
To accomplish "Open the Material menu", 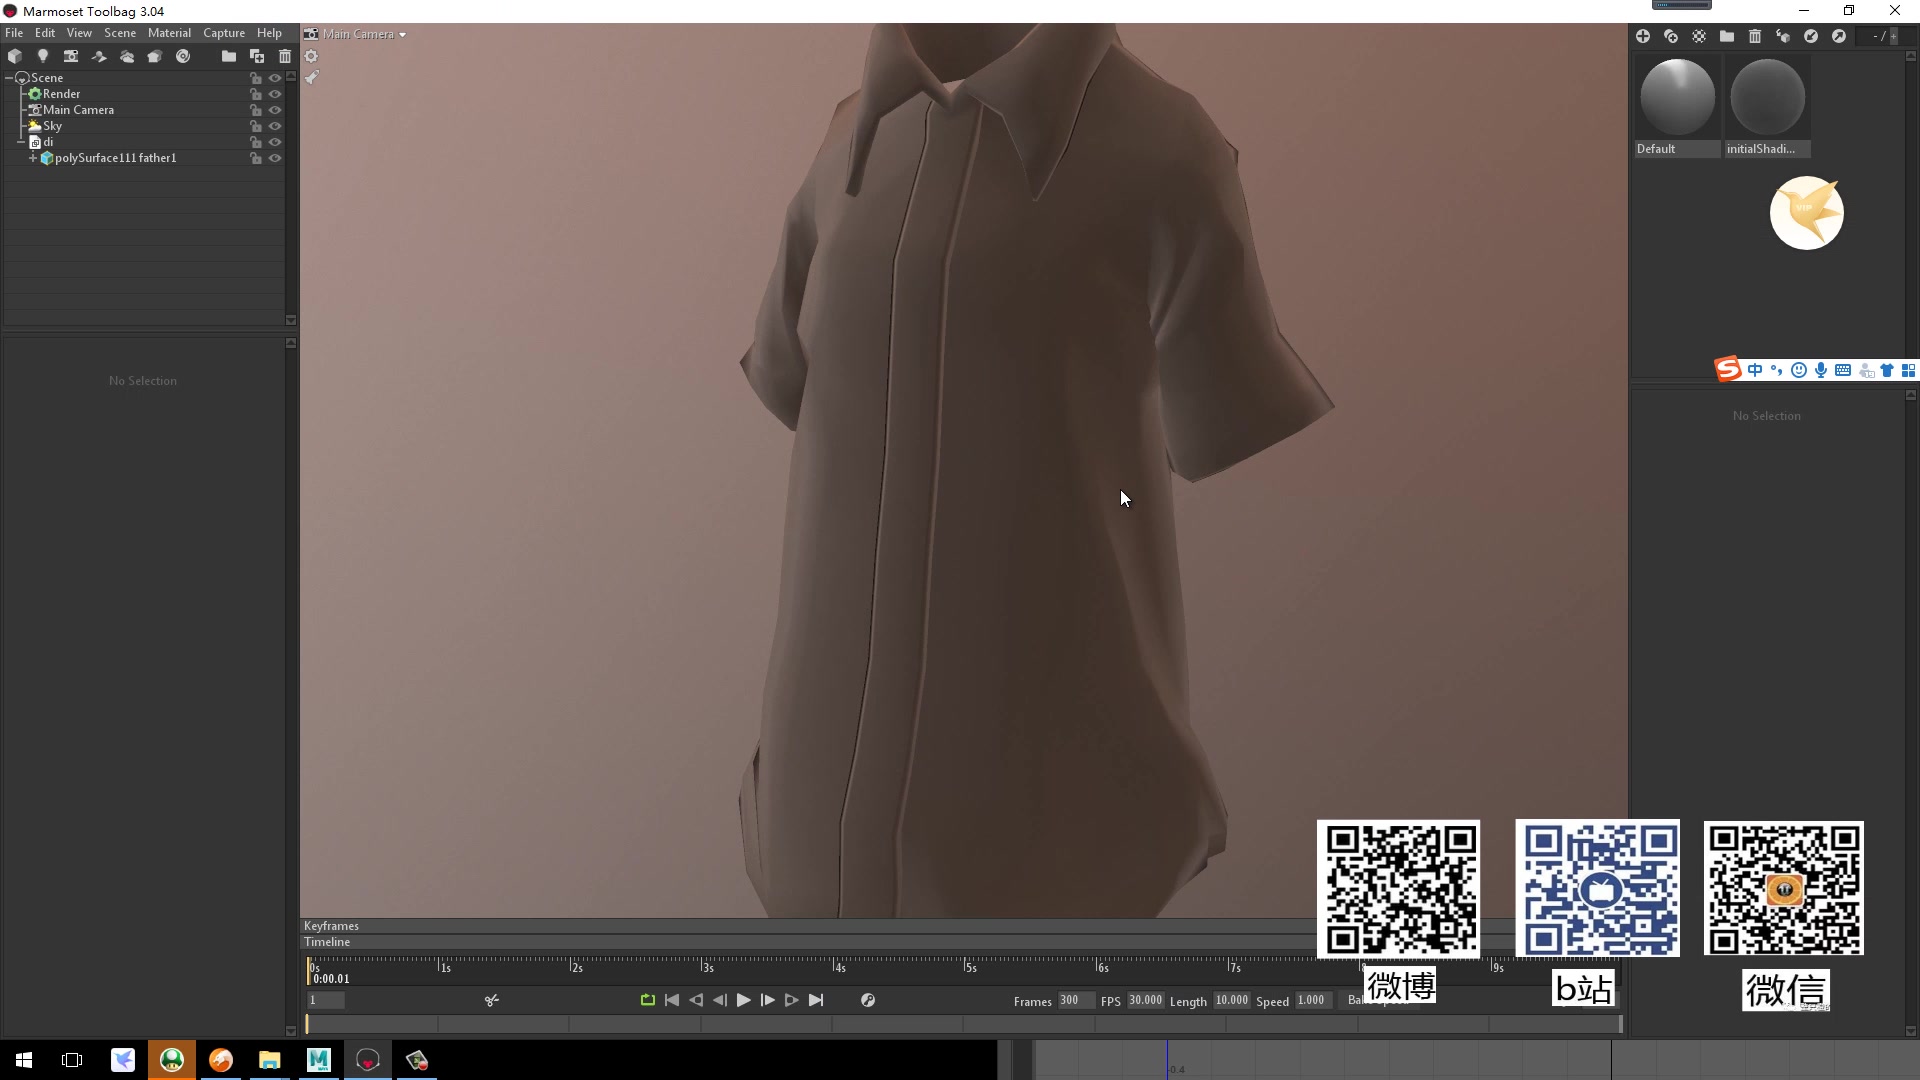I will tap(169, 33).
